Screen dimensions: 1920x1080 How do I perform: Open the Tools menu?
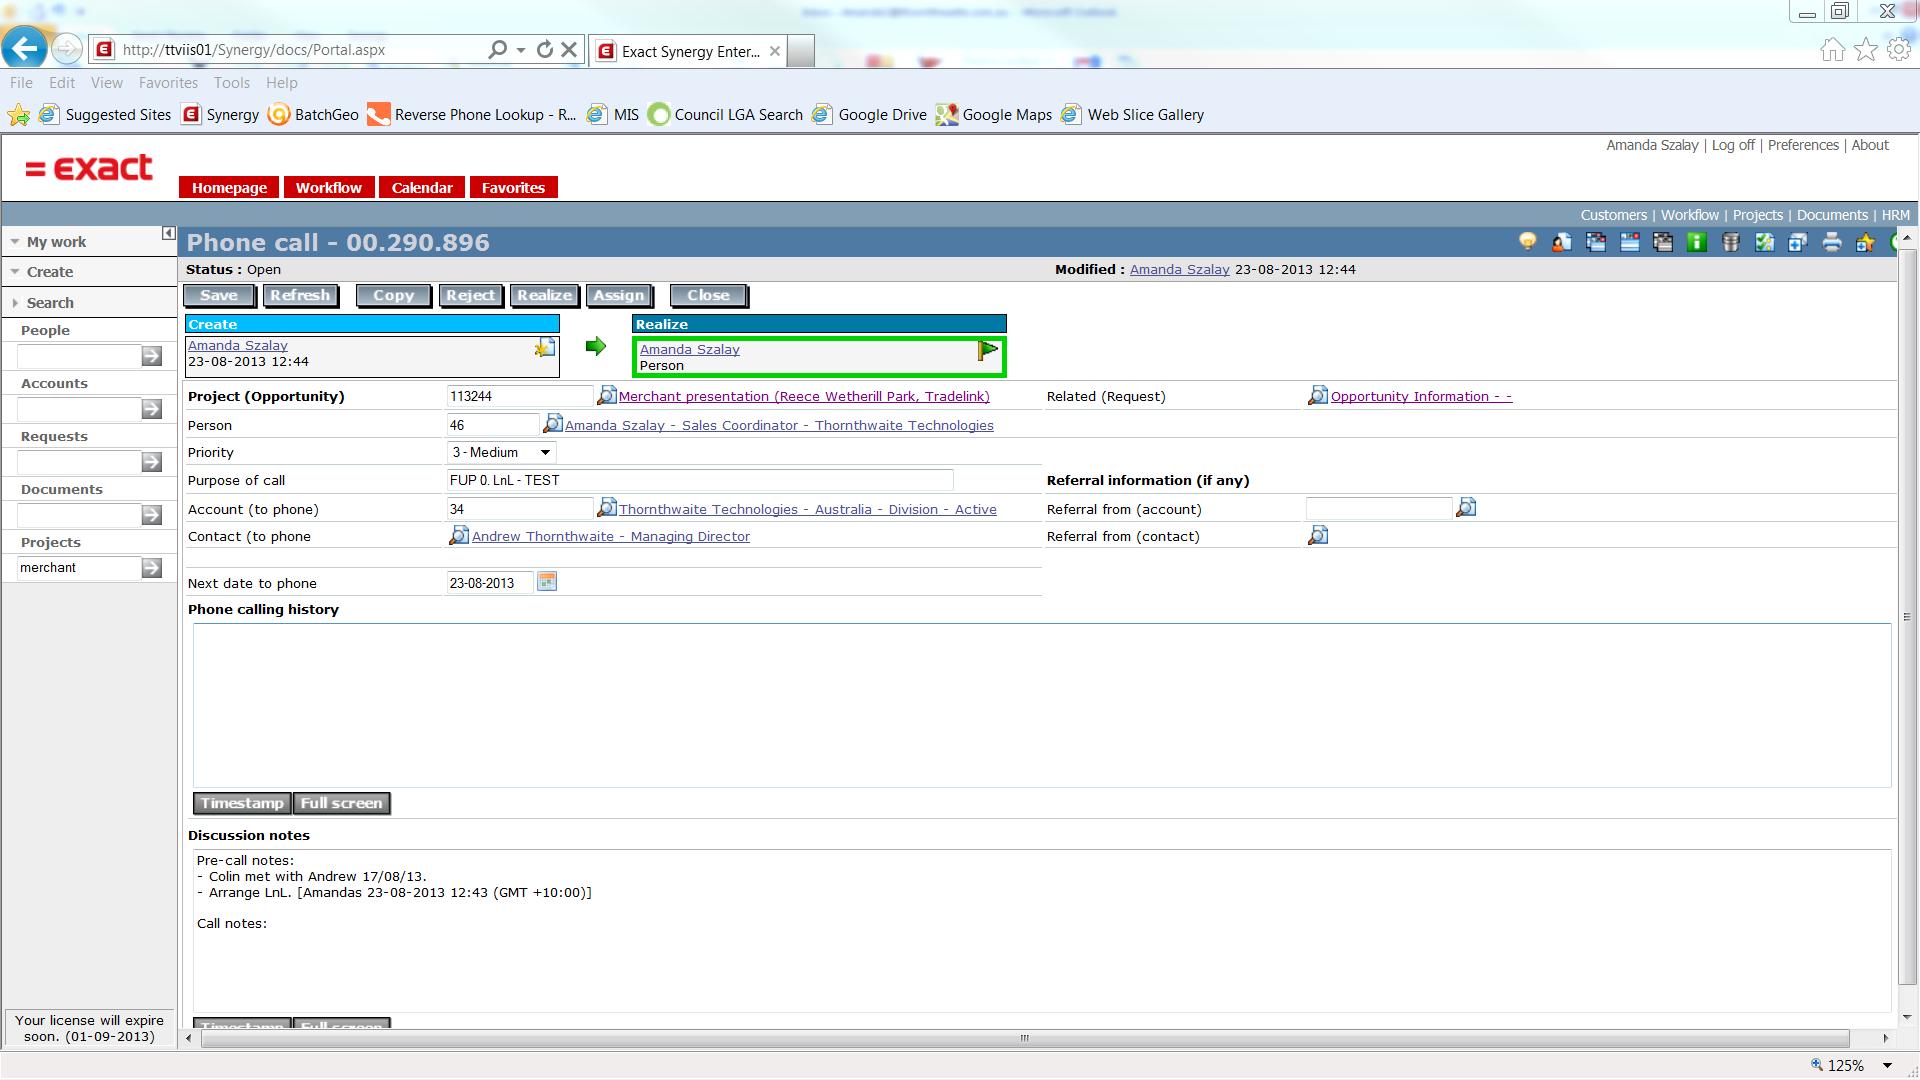tap(231, 82)
